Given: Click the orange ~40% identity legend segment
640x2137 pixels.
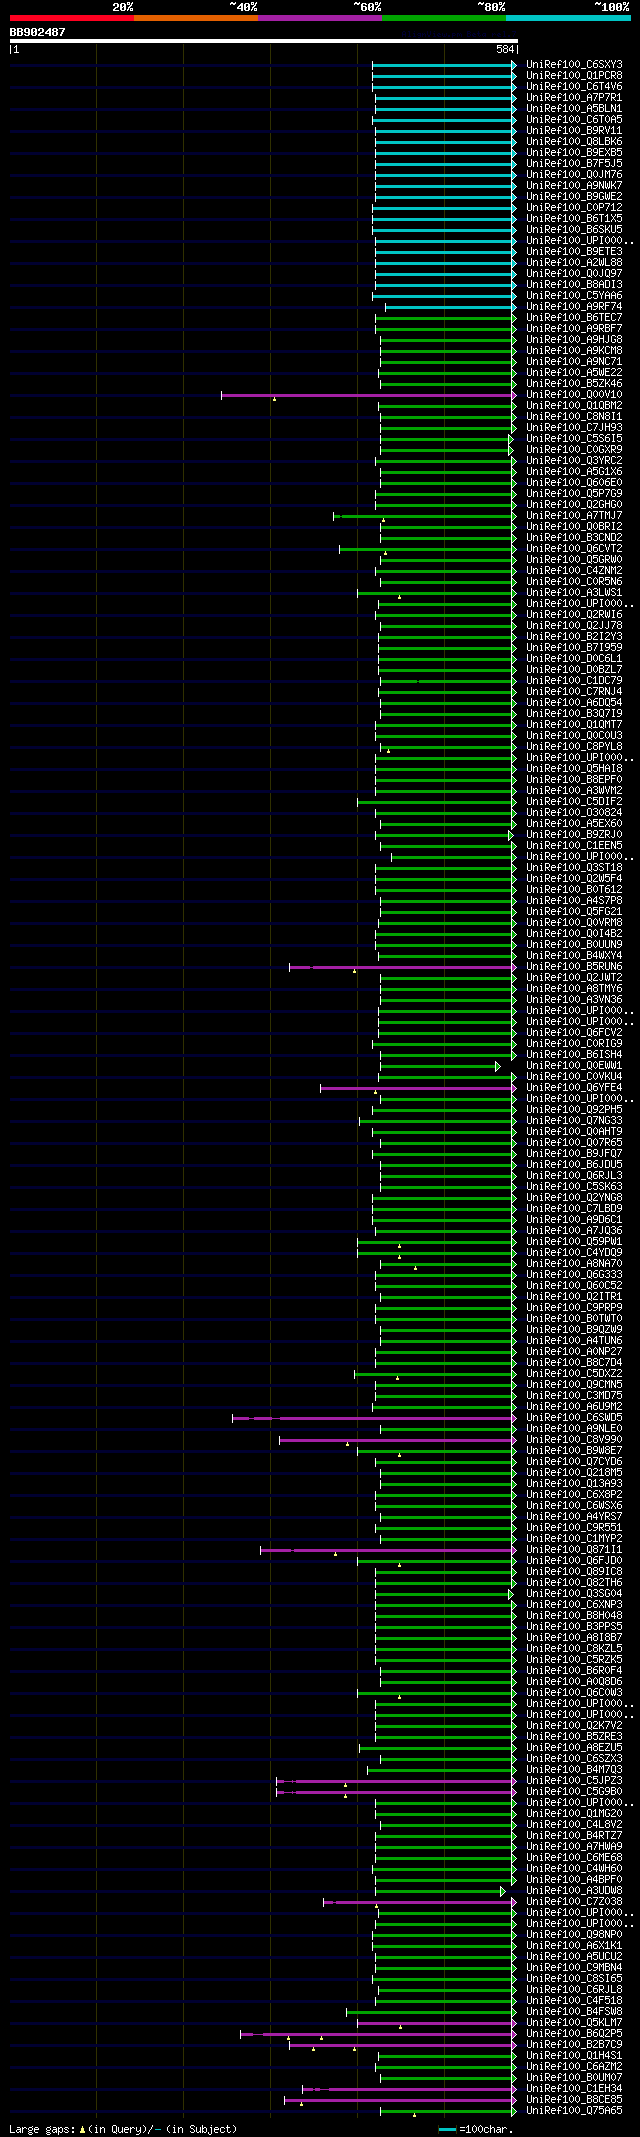Looking at the screenshot, I should (196, 17).
